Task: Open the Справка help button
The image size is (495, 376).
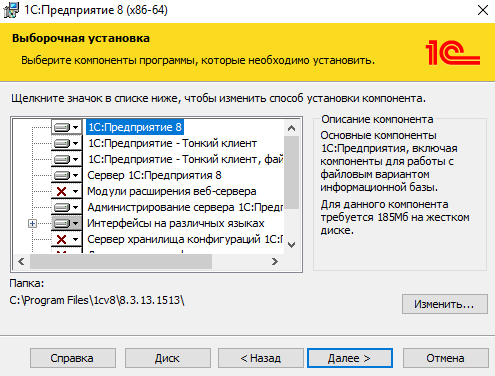Action: point(73,358)
